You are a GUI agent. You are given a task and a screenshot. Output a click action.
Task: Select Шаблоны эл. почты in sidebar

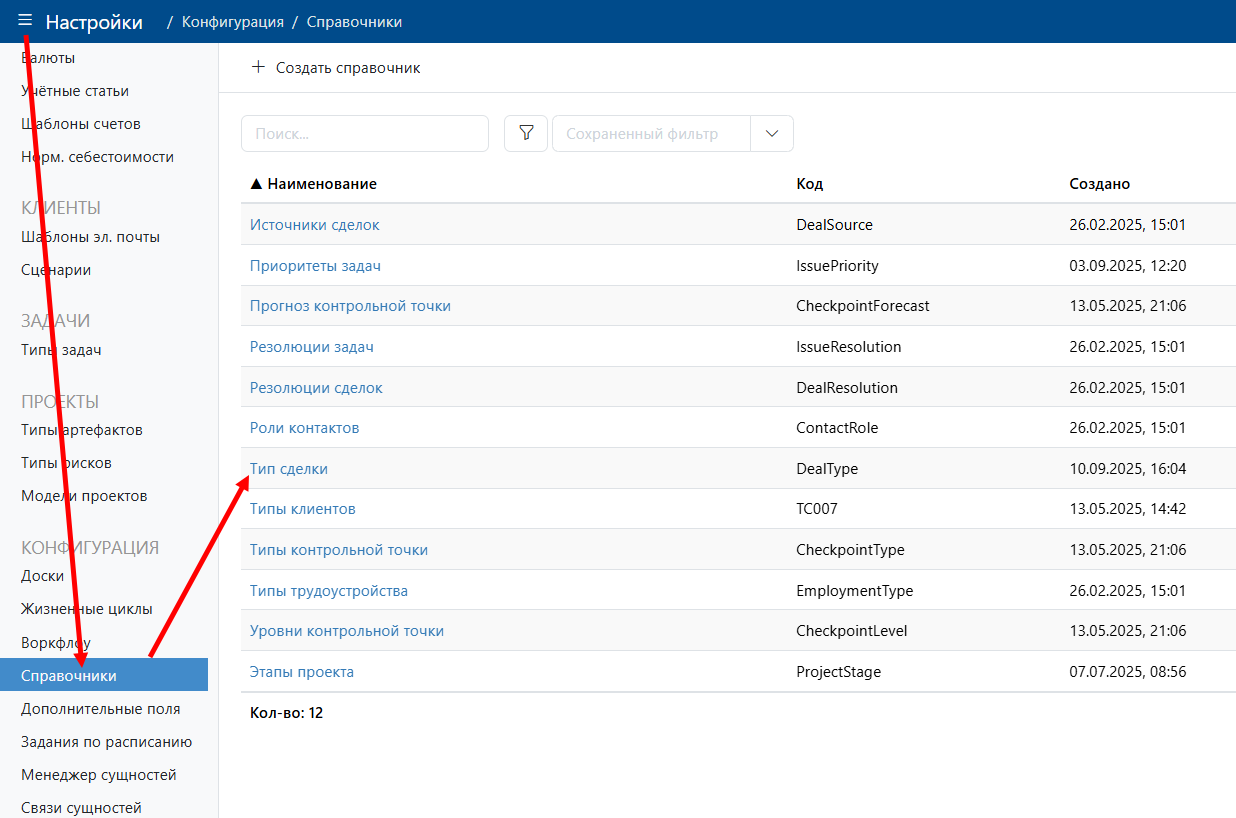pos(91,237)
